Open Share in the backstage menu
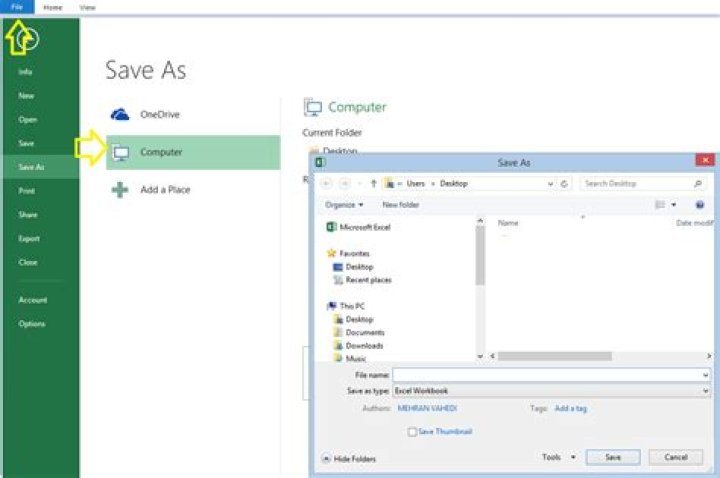 point(28,215)
